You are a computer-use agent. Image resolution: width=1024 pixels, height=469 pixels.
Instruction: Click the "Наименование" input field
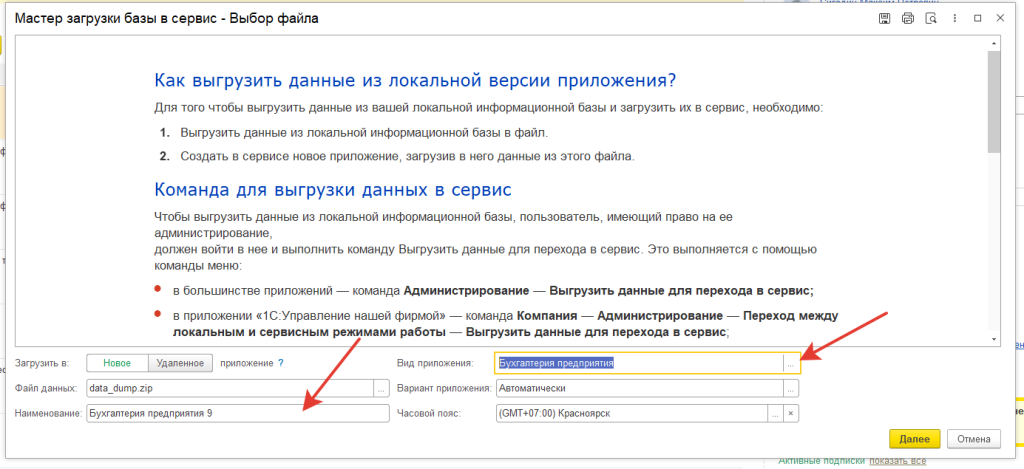[x=237, y=413]
